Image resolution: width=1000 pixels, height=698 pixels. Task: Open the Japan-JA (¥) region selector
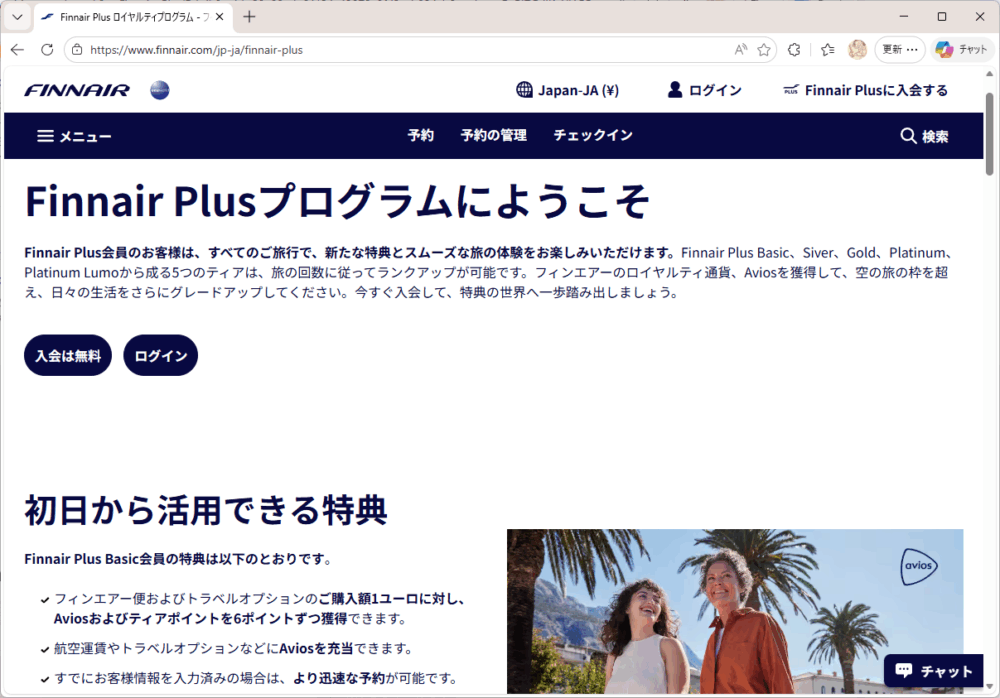[x=567, y=90]
